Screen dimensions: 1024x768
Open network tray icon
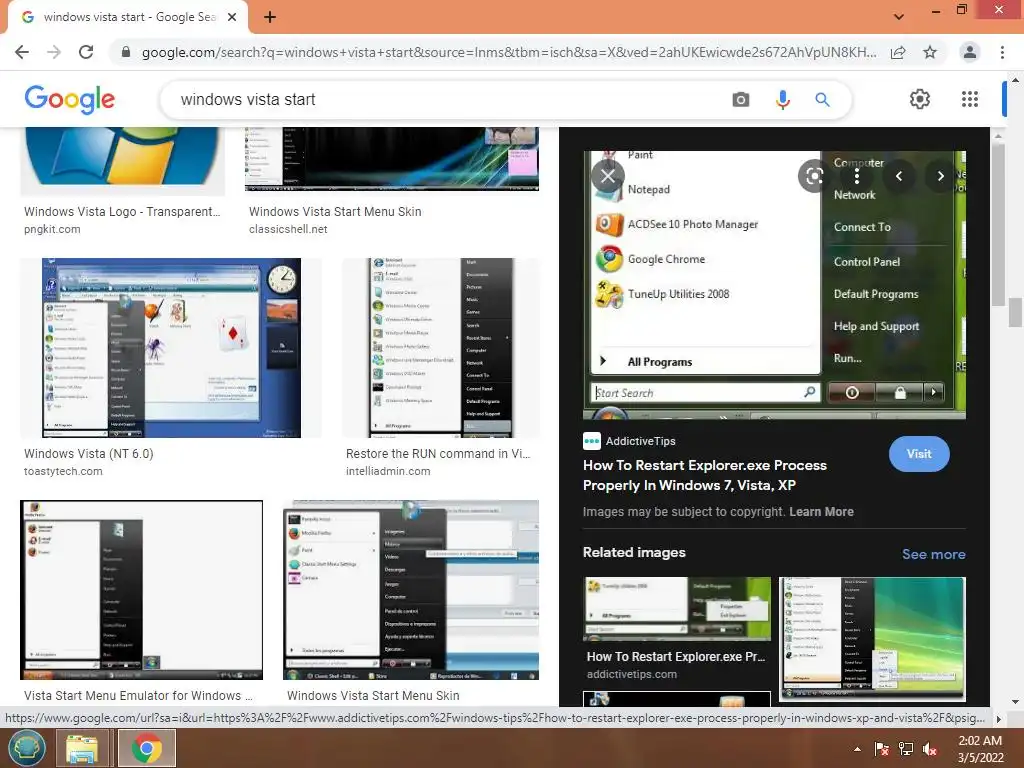click(906, 749)
